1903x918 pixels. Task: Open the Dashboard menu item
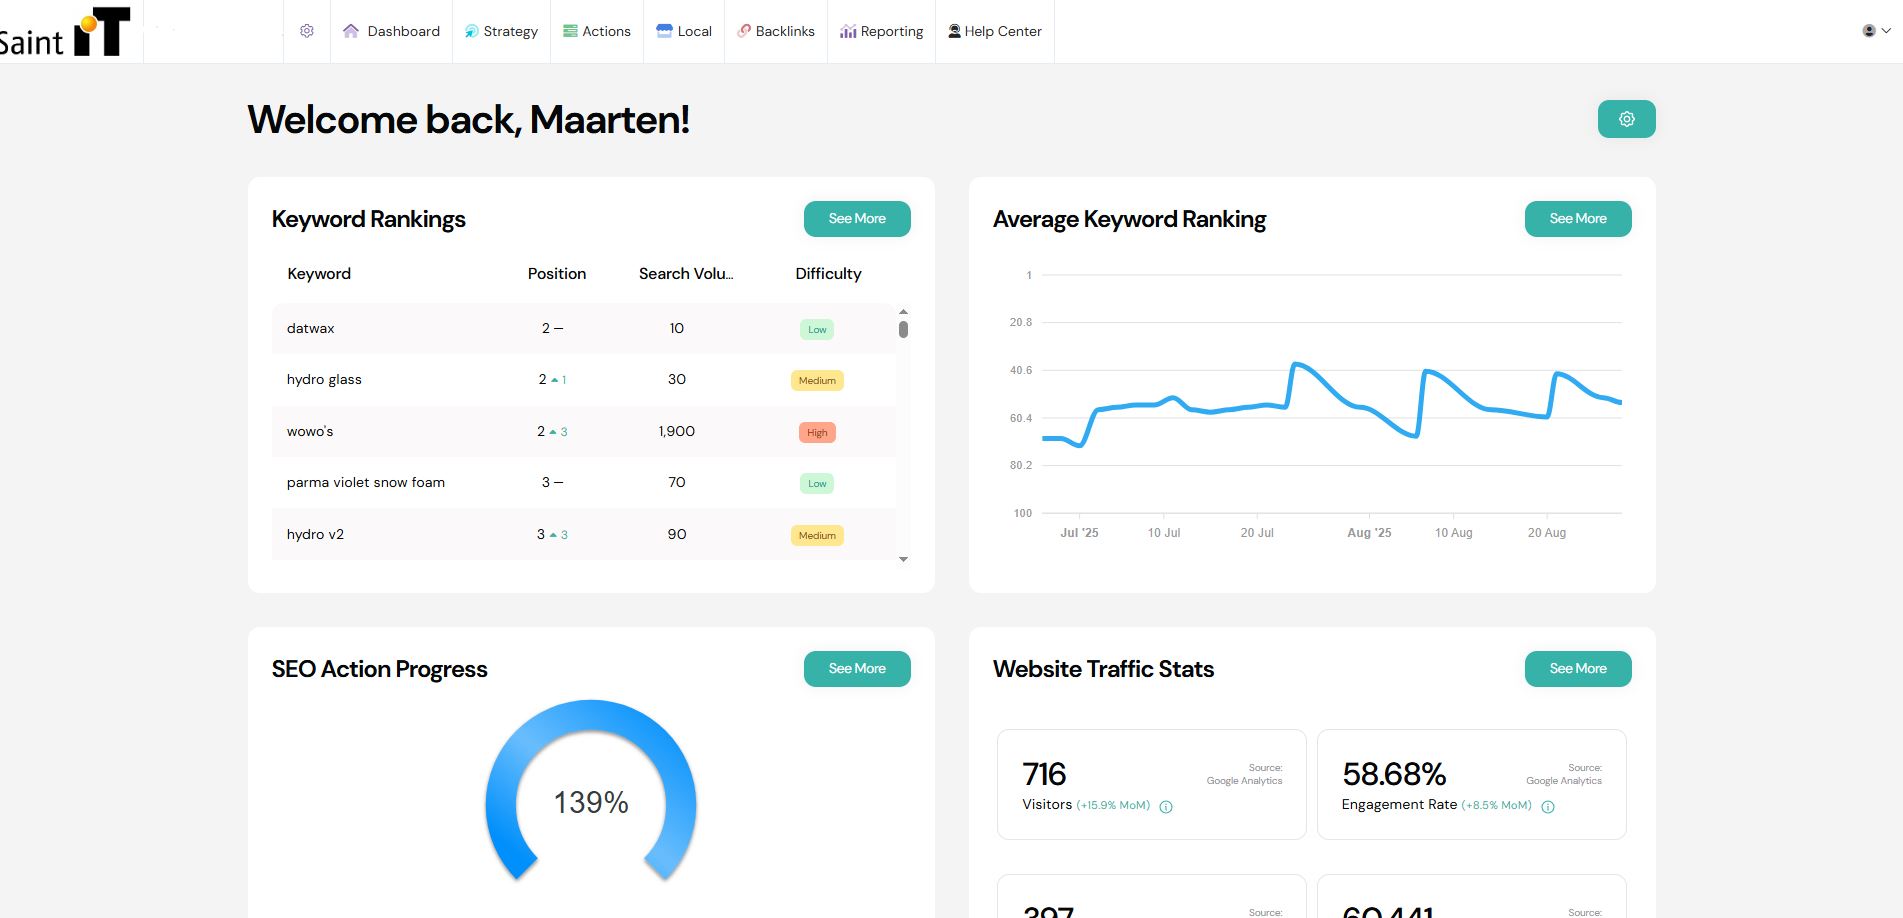click(391, 31)
